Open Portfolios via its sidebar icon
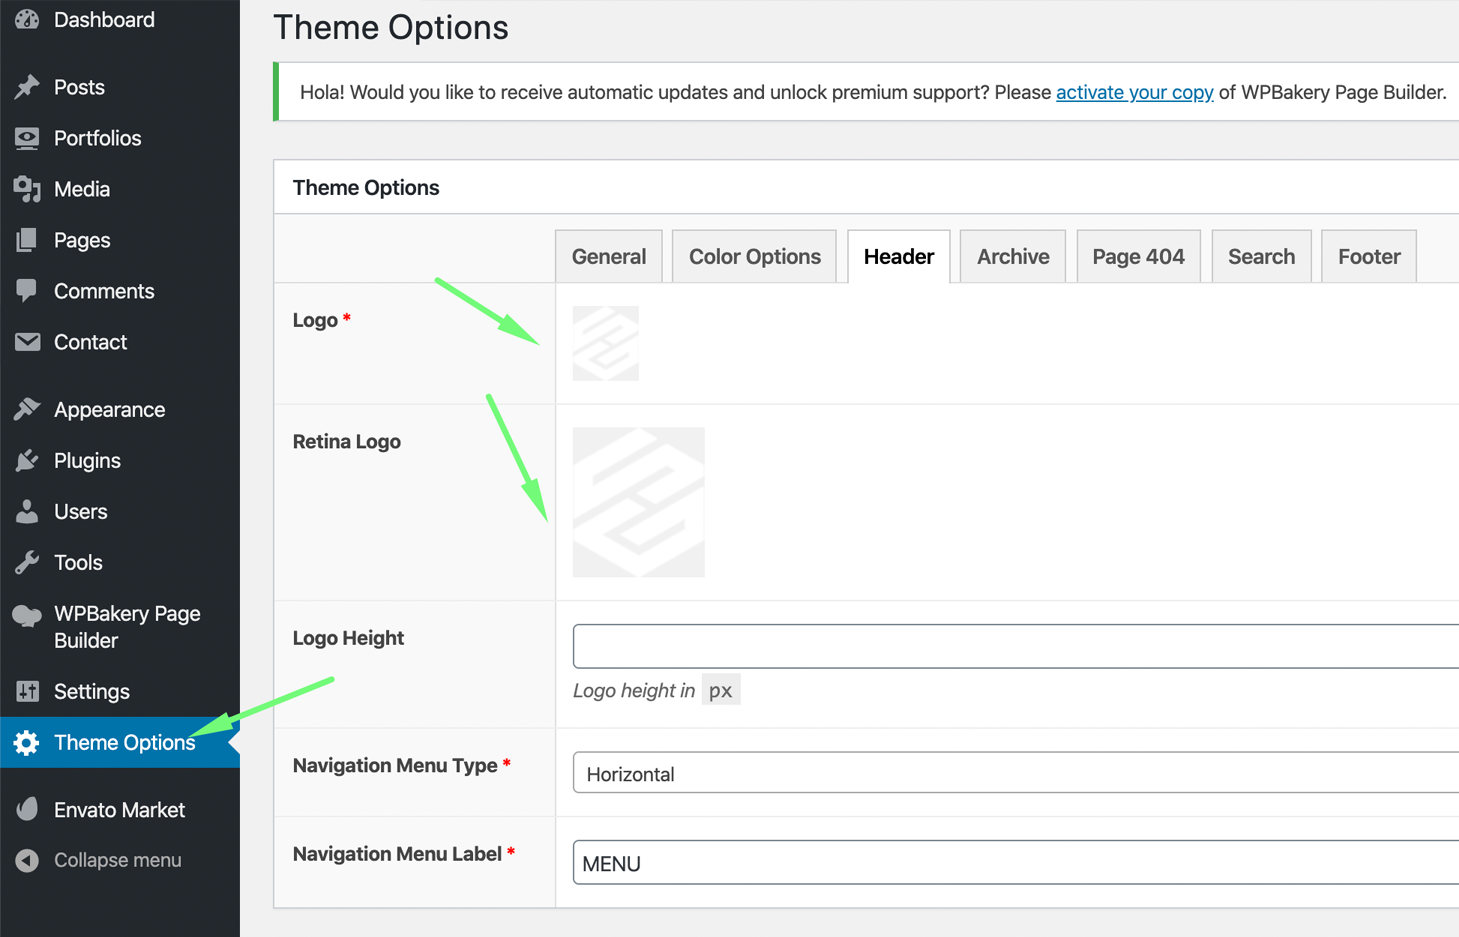The height and width of the screenshot is (937, 1459). click(x=27, y=138)
